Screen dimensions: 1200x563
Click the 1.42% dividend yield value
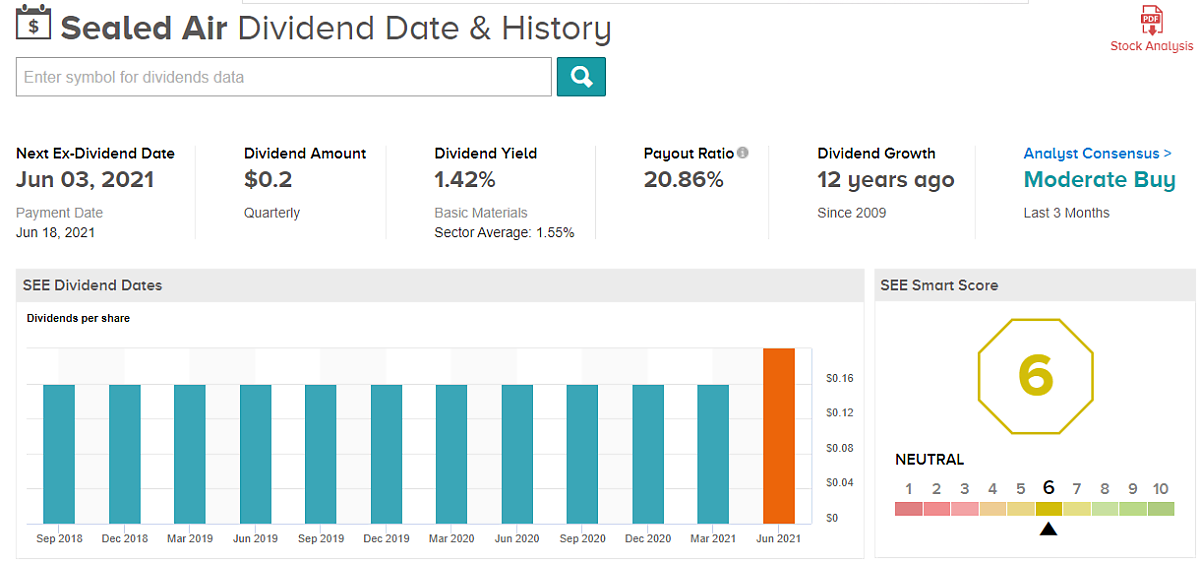(465, 180)
